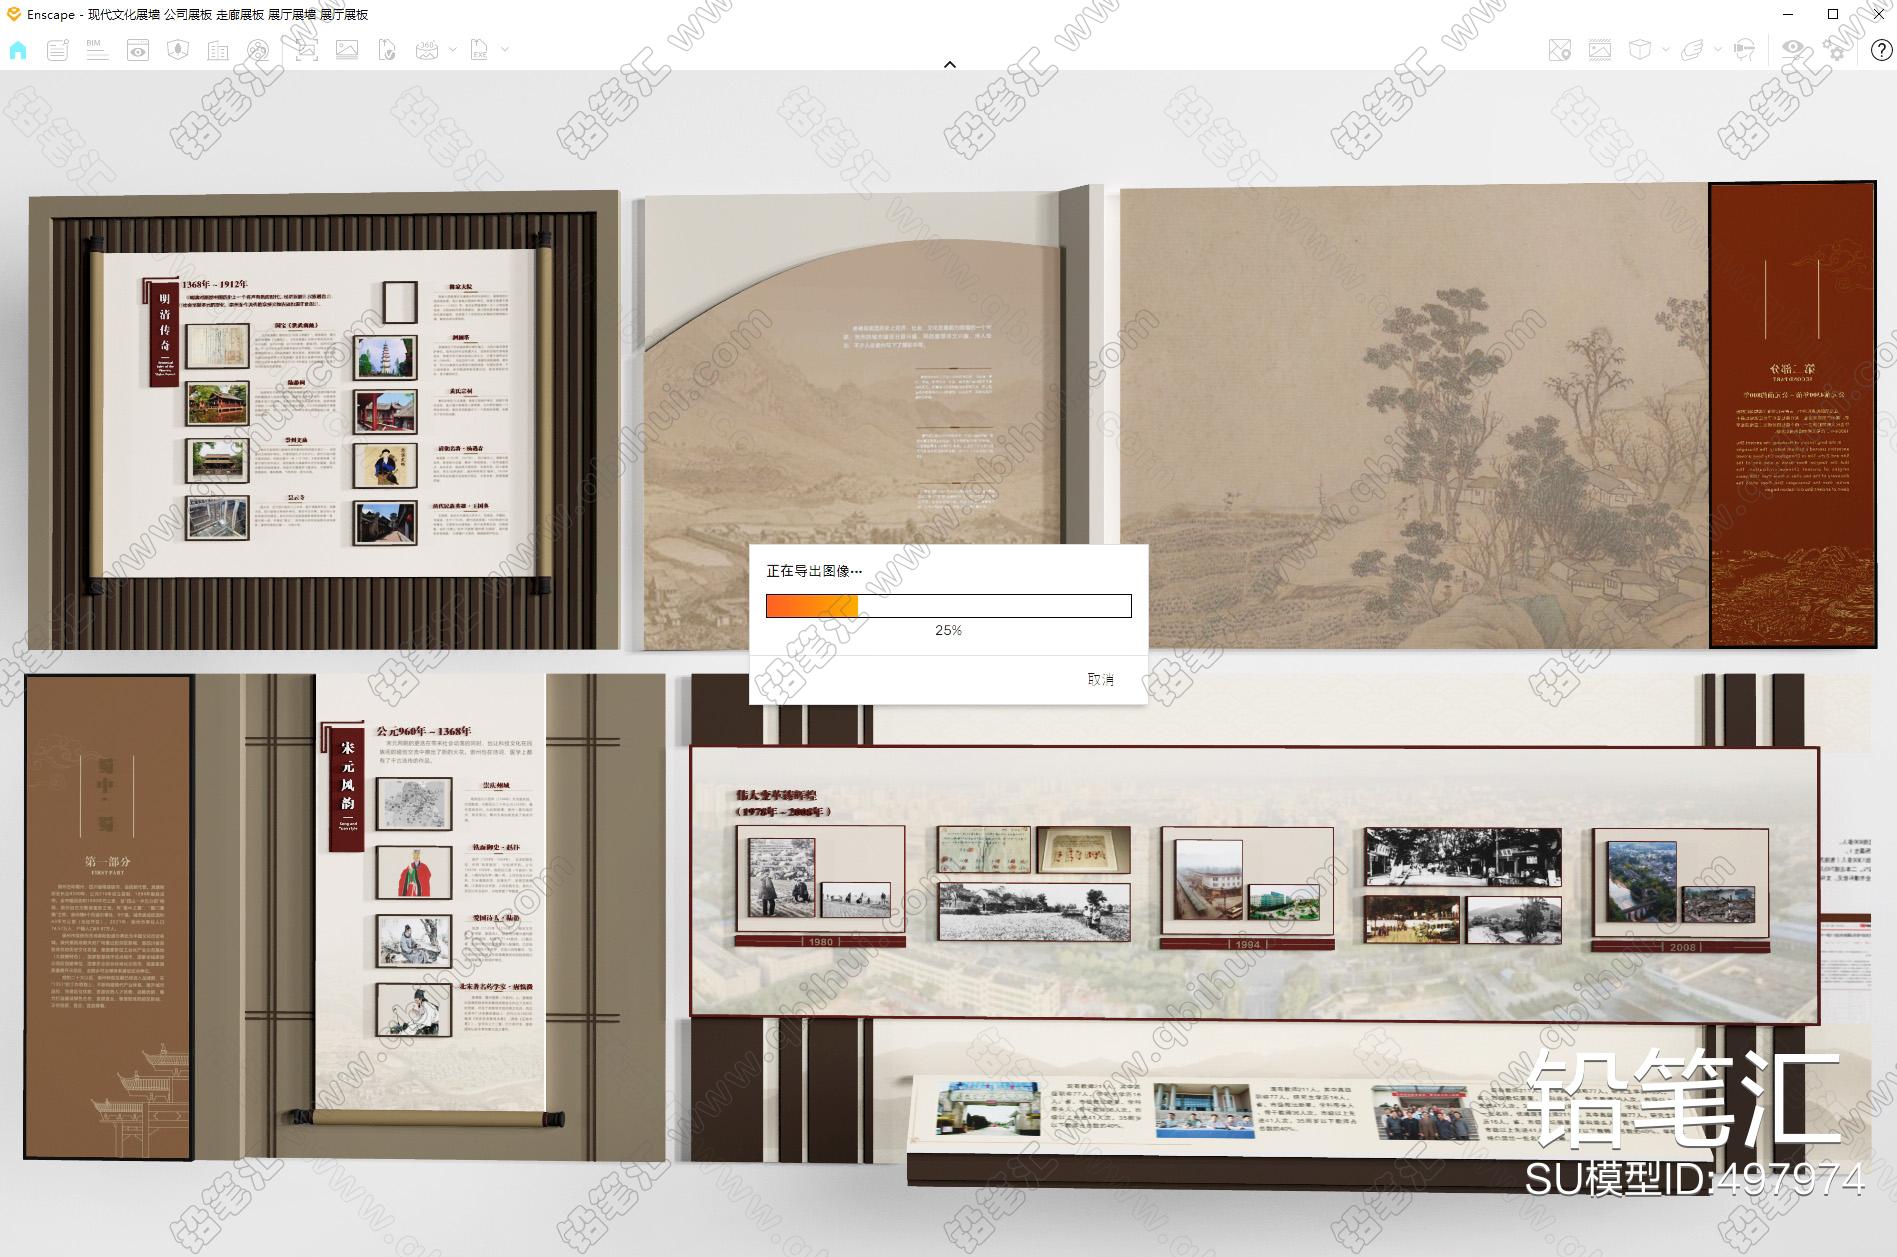Open the BIM info panel
The image size is (1897, 1257).
(97, 50)
